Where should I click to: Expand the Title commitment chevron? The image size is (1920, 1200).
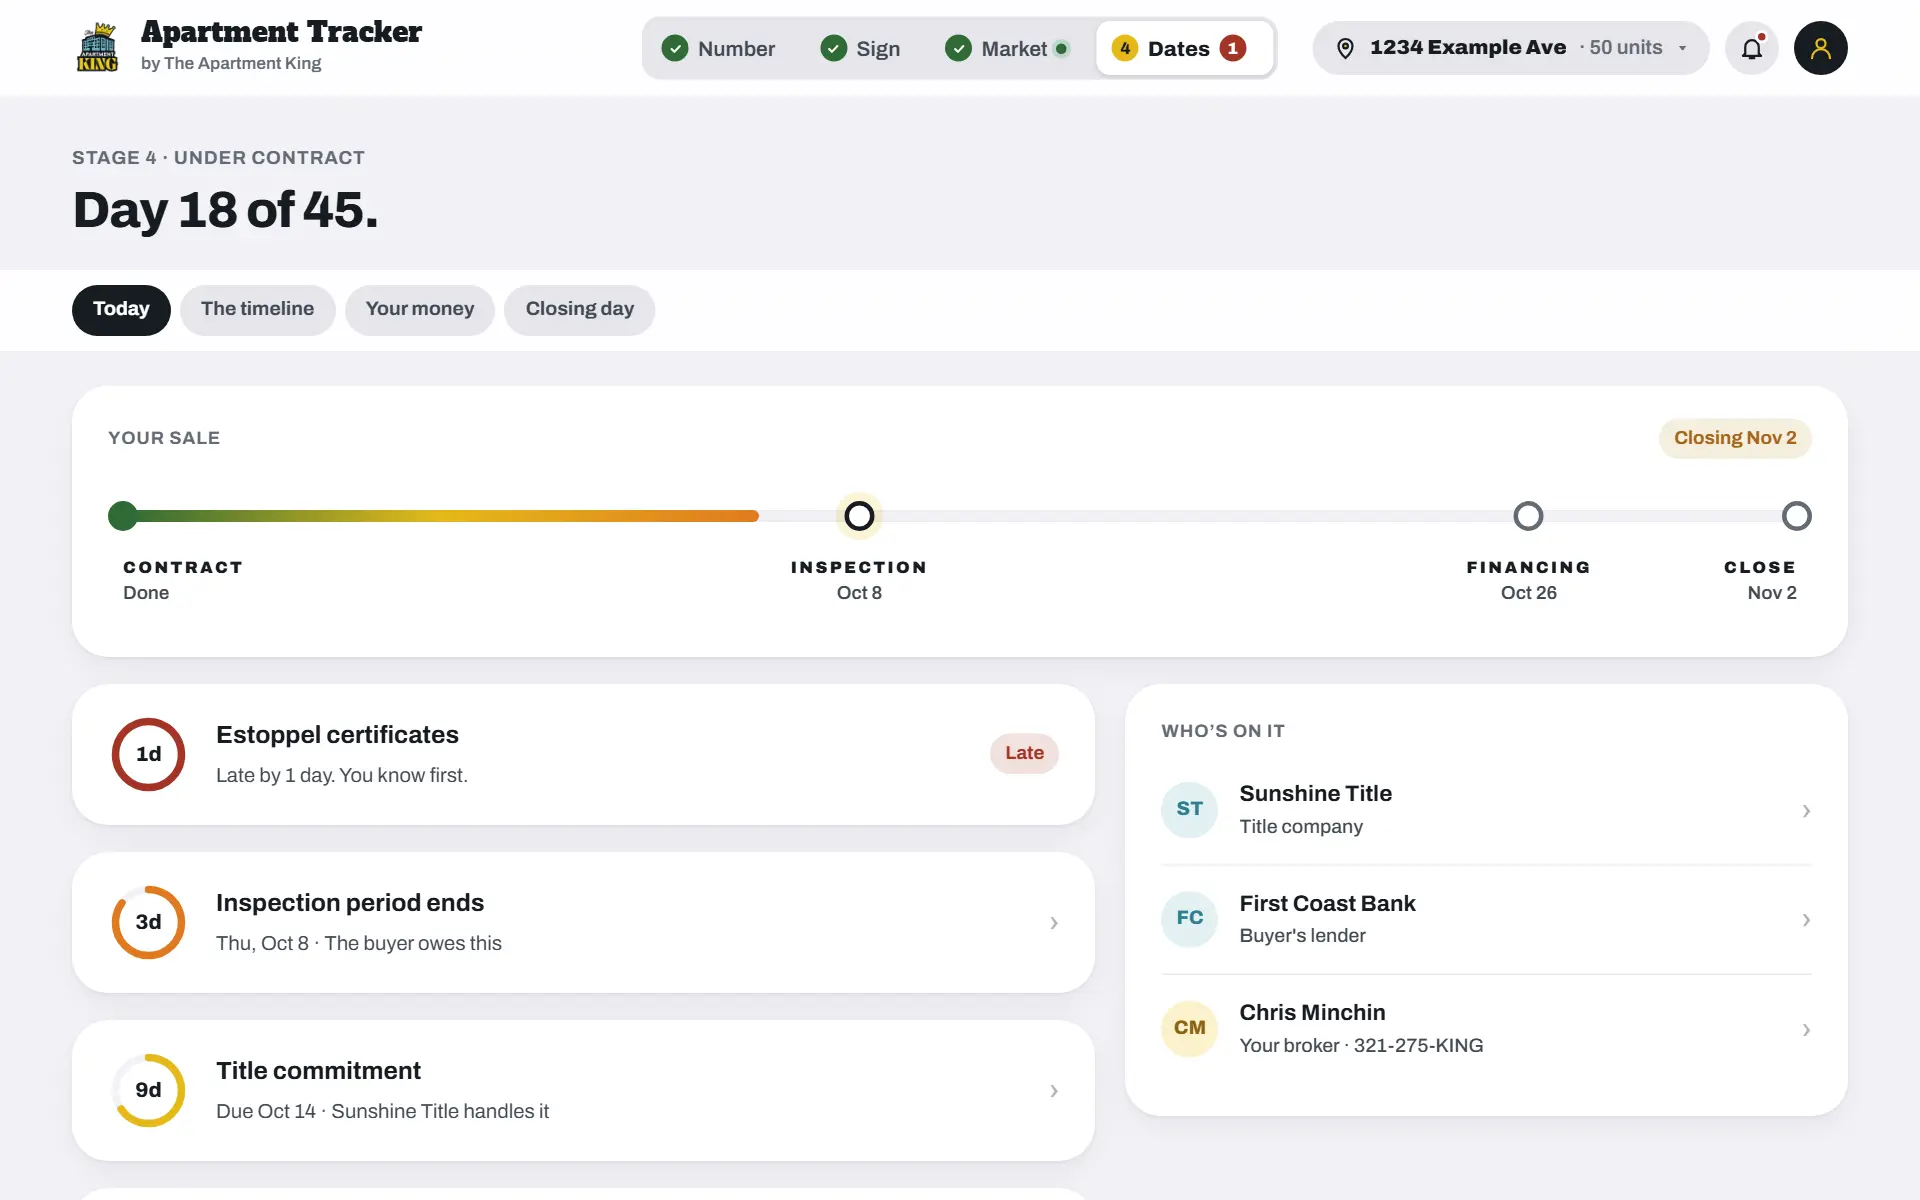tap(1053, 1091)
